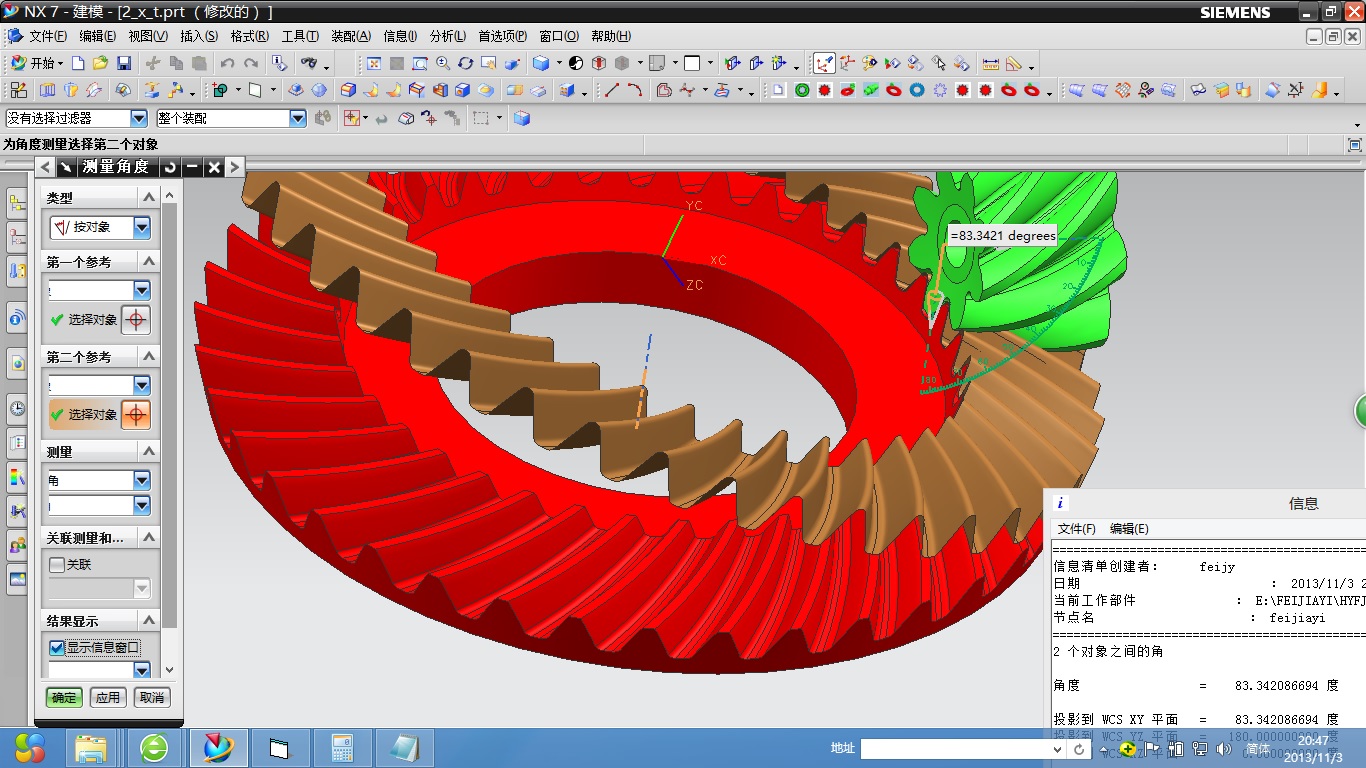The height and width of the screenshot is (768, 1366).
Task: Click the taskbar address input field
Action: 961,748
